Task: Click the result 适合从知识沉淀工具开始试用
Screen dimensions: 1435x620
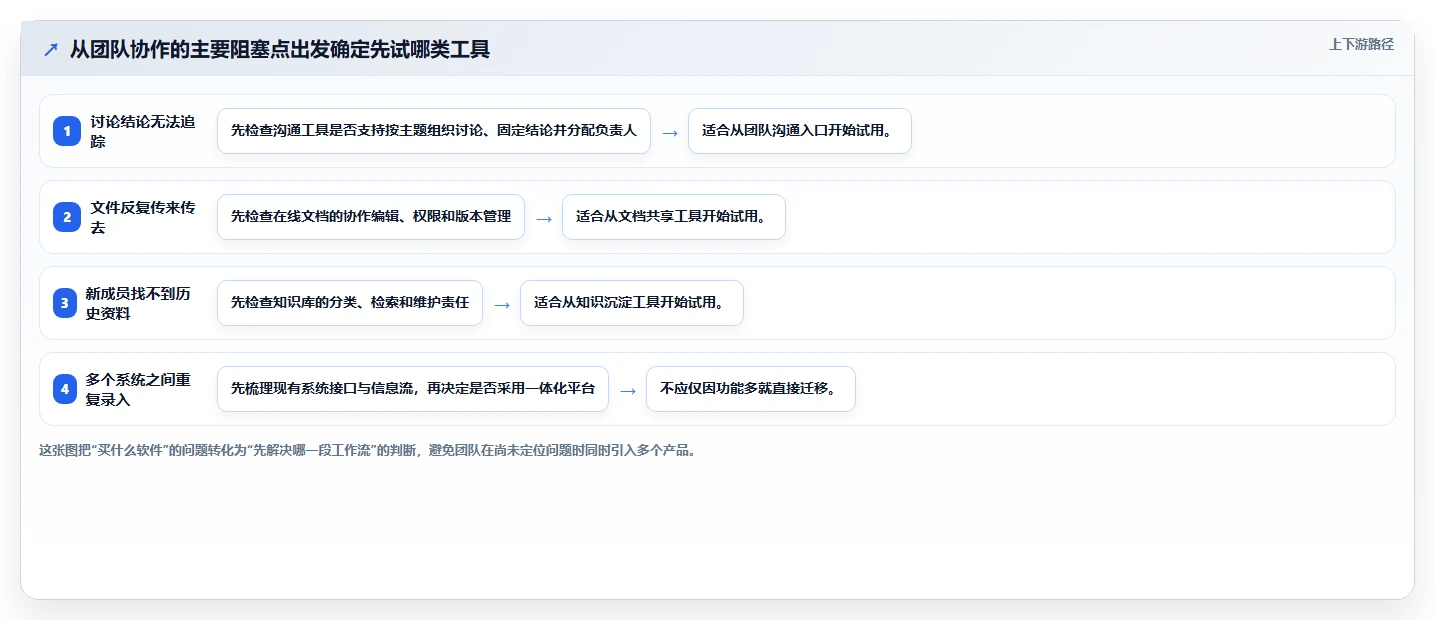Action: pos(632,303)
